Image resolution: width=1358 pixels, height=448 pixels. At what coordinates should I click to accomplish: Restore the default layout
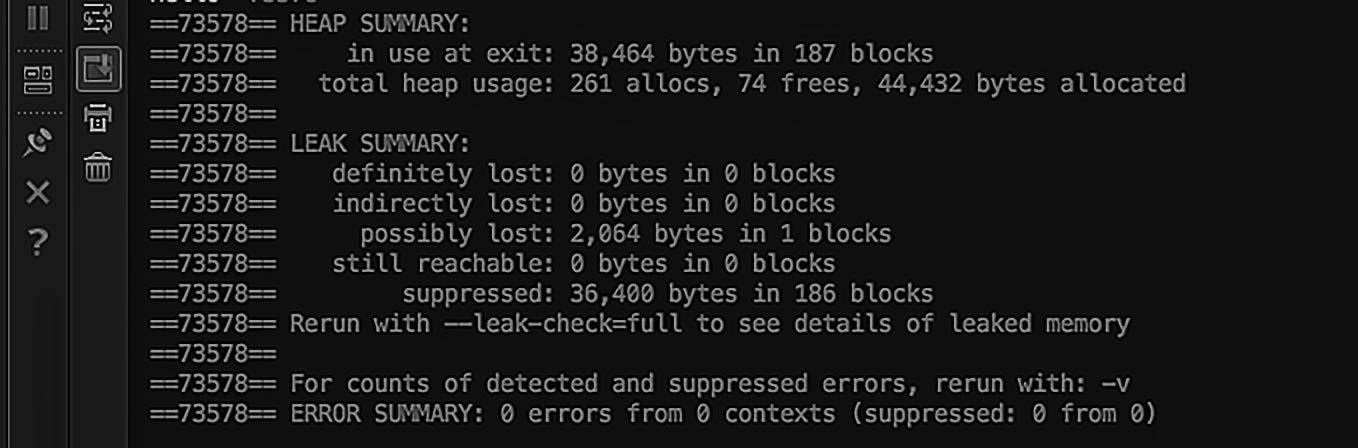(37, 80)
